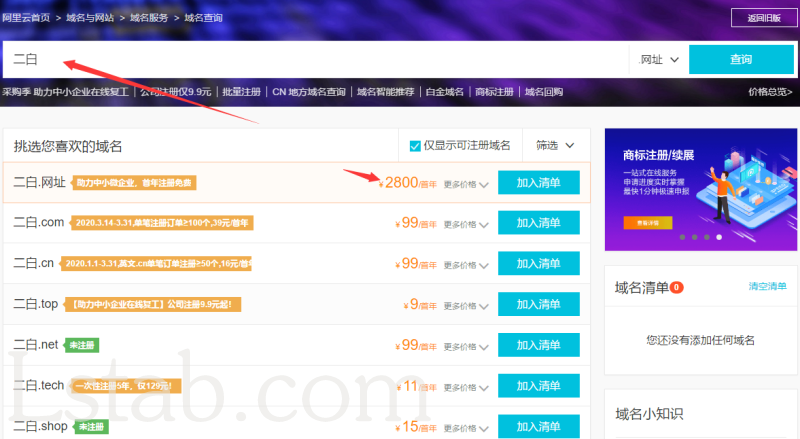Viewport: 800px width, 439px height.
Task: Select the 二白.com domain name
Action: 38,223
